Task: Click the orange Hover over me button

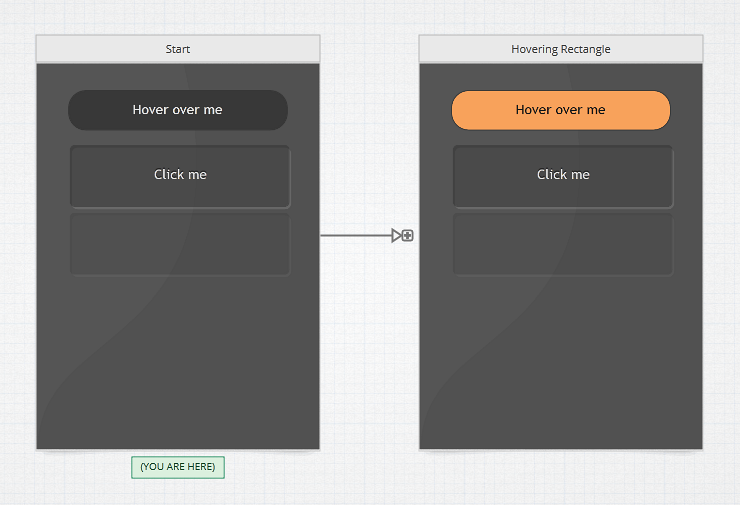Action: 561,110
